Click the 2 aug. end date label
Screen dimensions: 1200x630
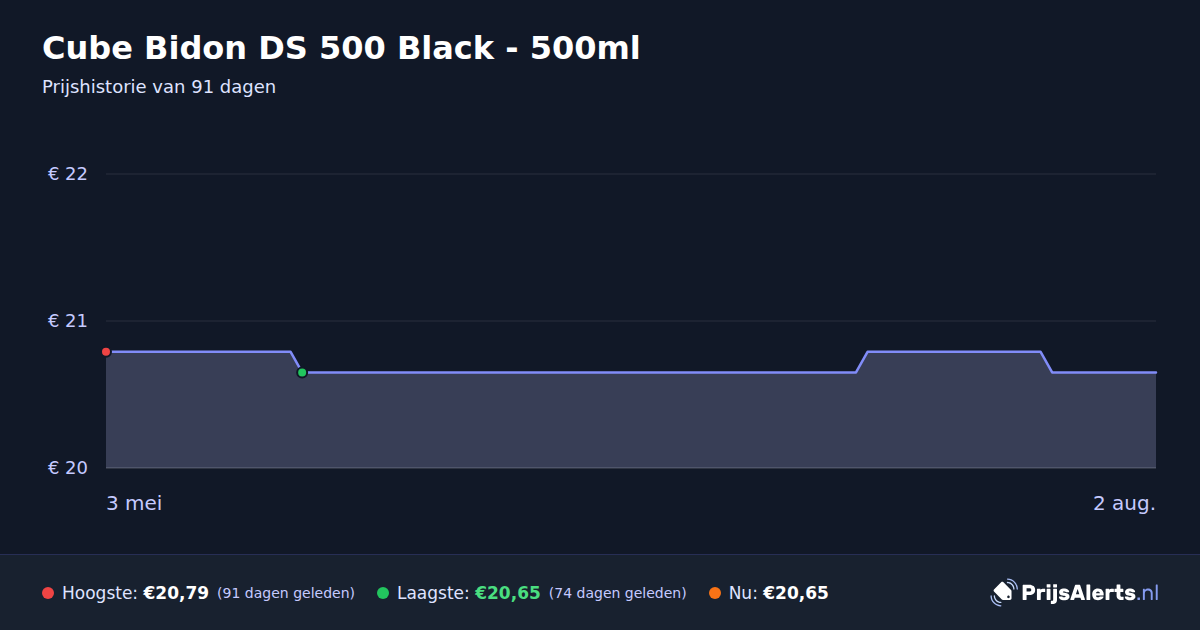pyautogui.click(x=1124, y=503)
